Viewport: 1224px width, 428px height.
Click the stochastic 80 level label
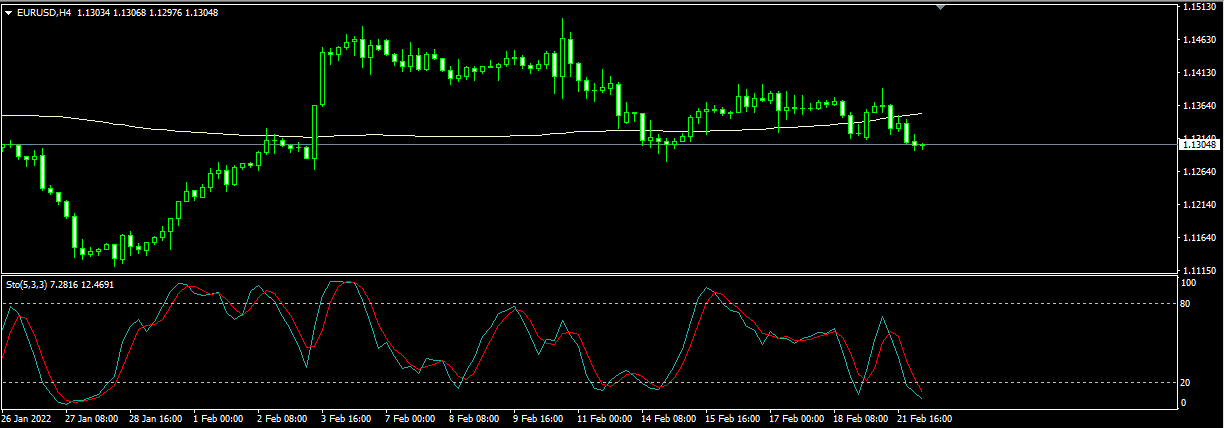(1187, 303)
